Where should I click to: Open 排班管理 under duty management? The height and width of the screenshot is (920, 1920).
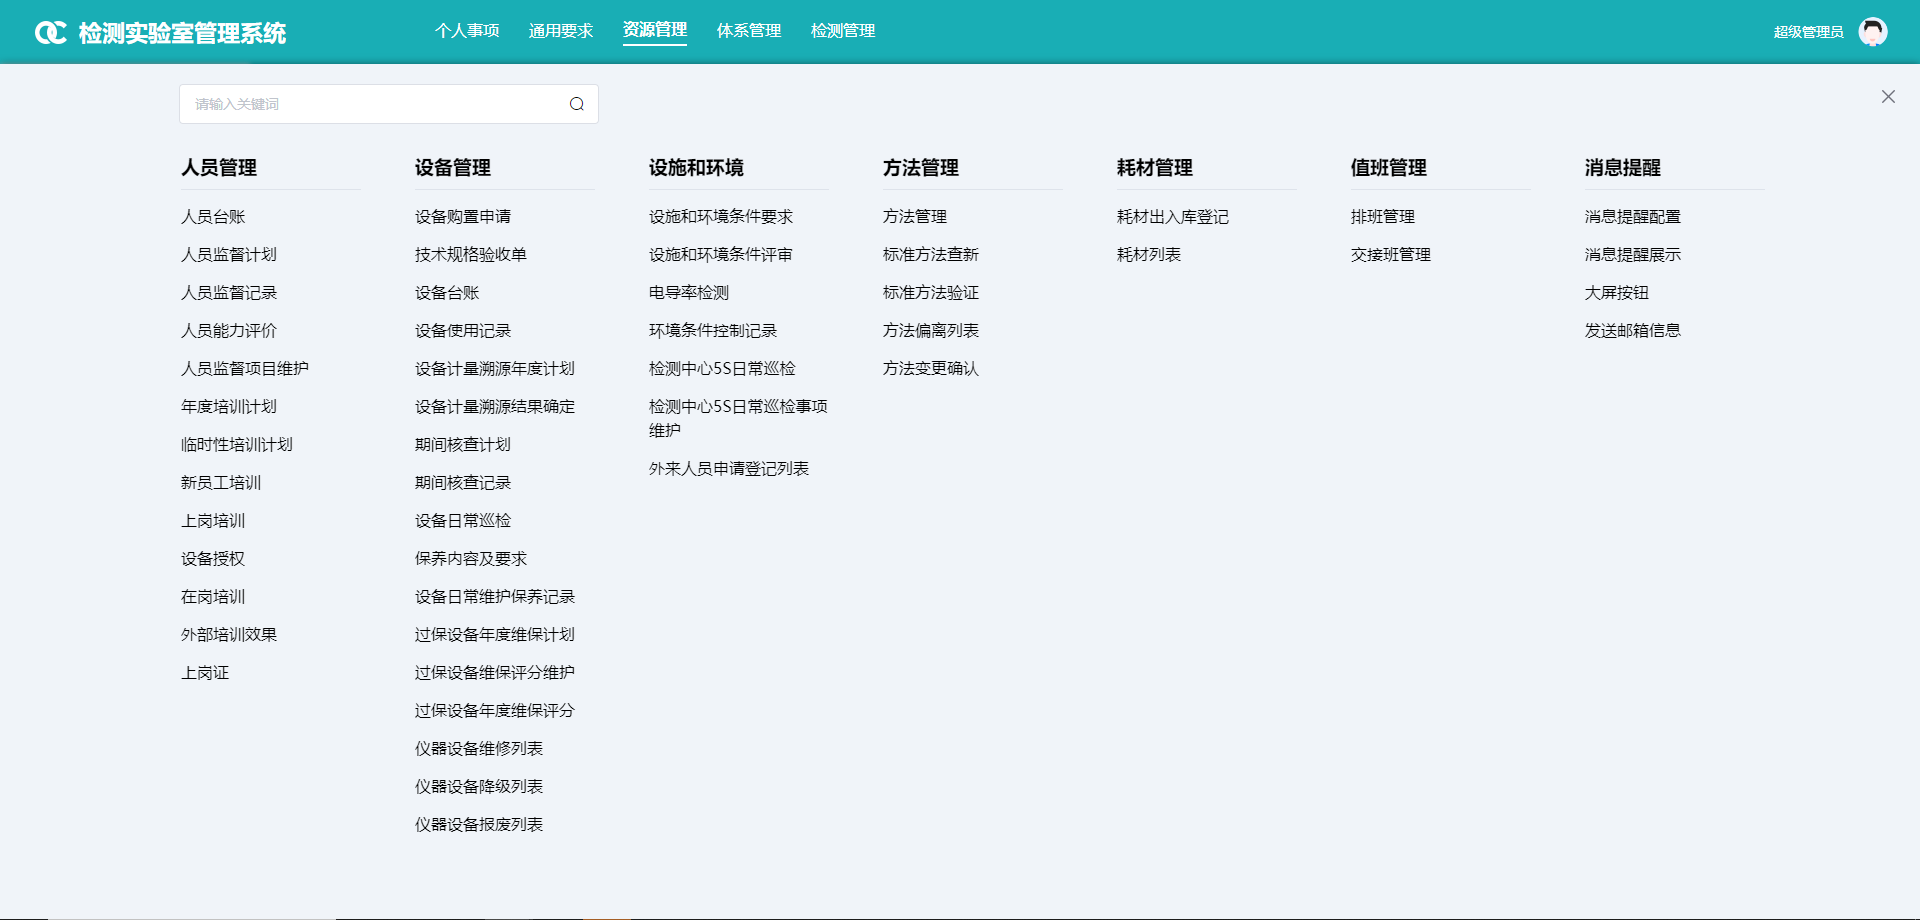1383,217
